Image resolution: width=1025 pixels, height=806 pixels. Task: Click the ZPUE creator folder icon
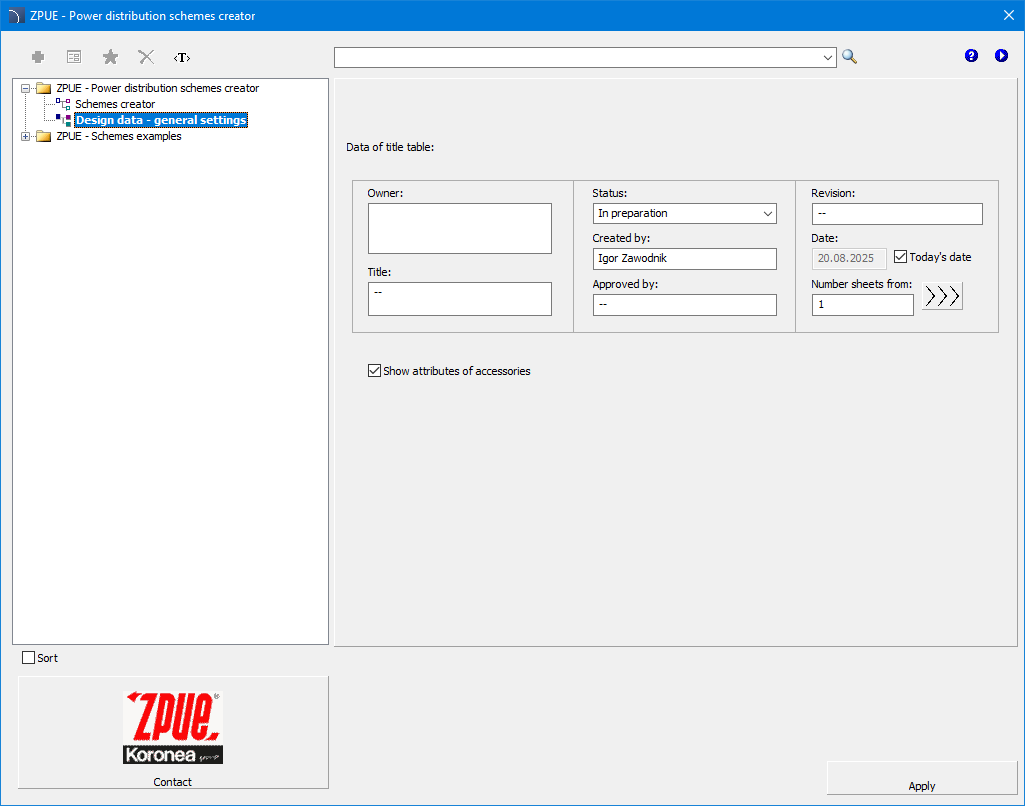[x=44, y=88]
